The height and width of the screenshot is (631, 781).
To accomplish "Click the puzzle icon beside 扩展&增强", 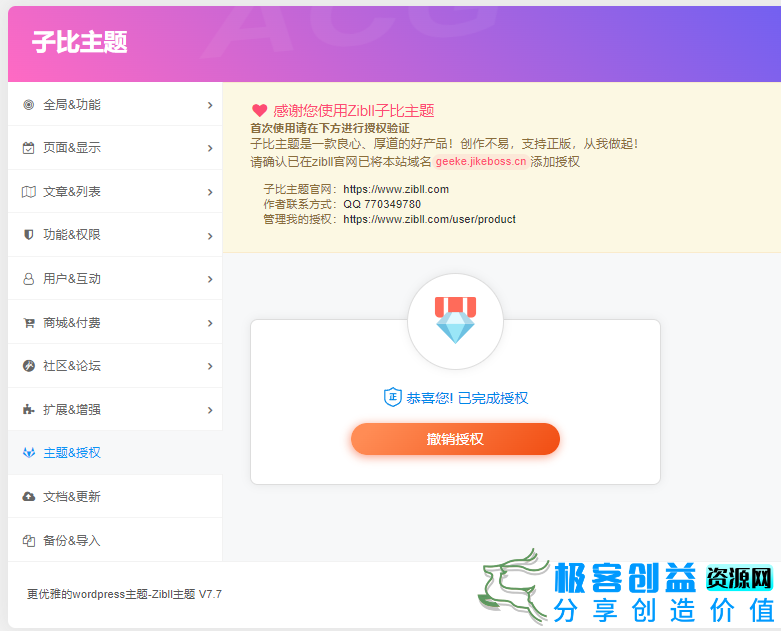I will point(29,410).
